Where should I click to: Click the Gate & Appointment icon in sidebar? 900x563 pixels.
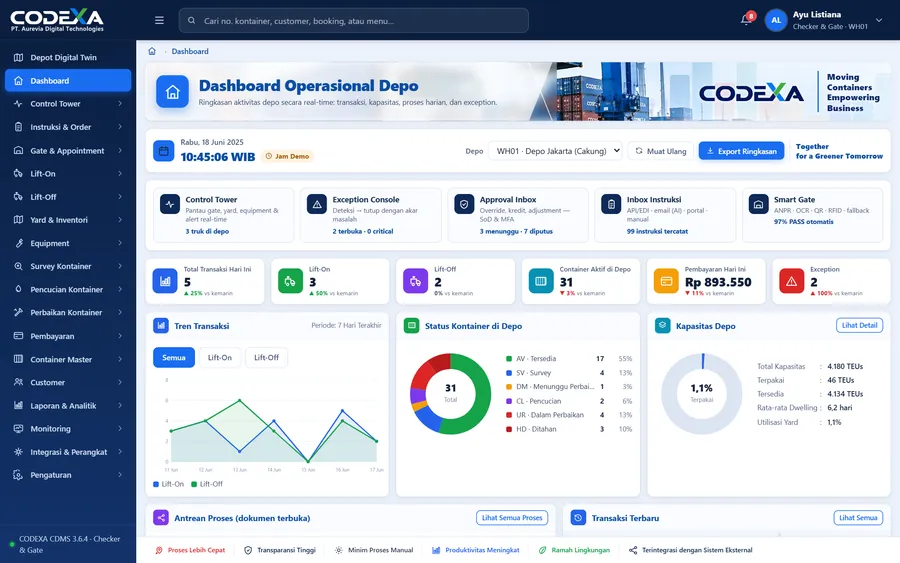(18, 150)
